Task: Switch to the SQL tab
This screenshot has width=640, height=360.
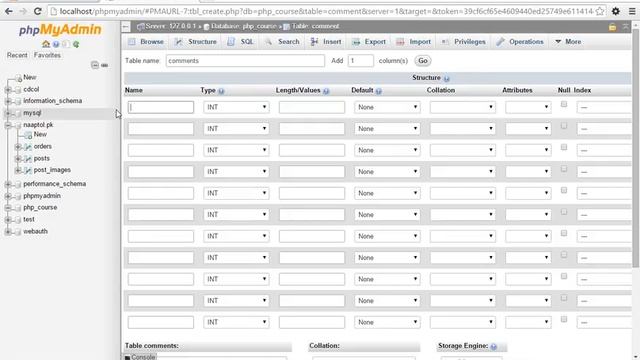Action: (241, 42)
